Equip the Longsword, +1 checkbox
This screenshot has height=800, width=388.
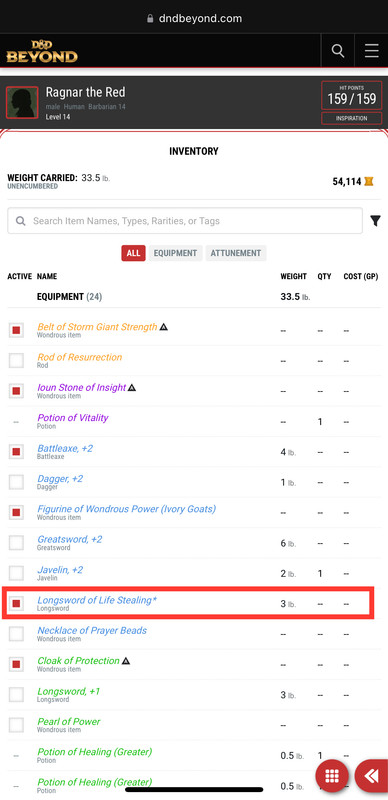point(16,695)
